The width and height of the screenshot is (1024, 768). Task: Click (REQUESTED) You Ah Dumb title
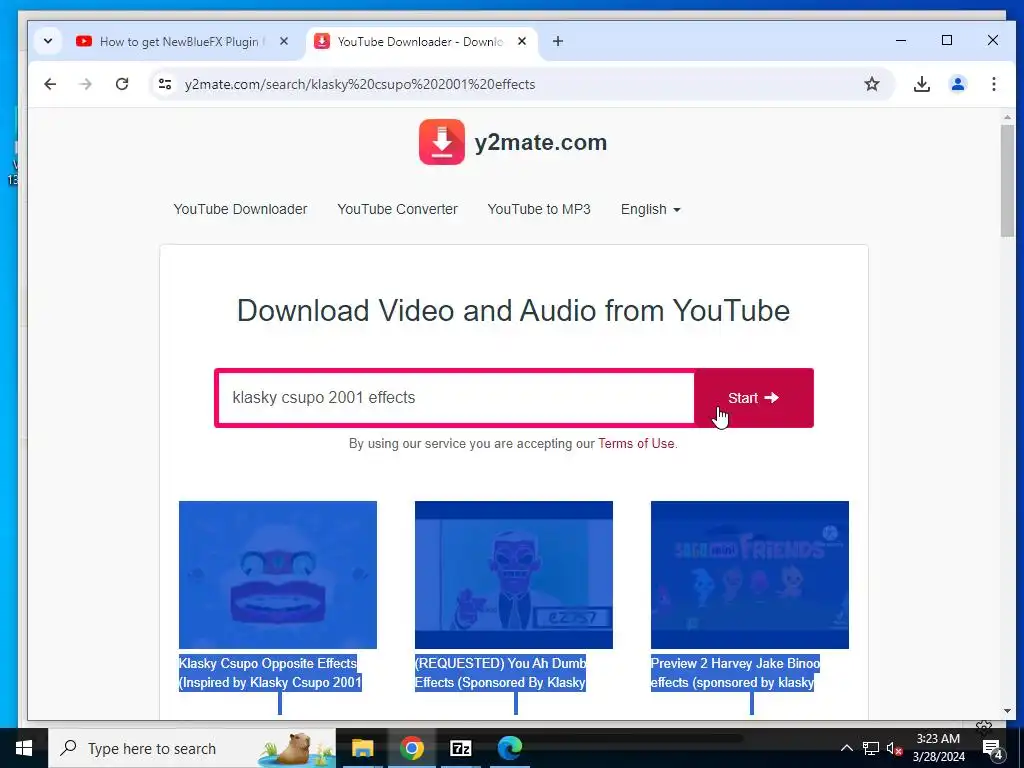click(x=500, y=673)
